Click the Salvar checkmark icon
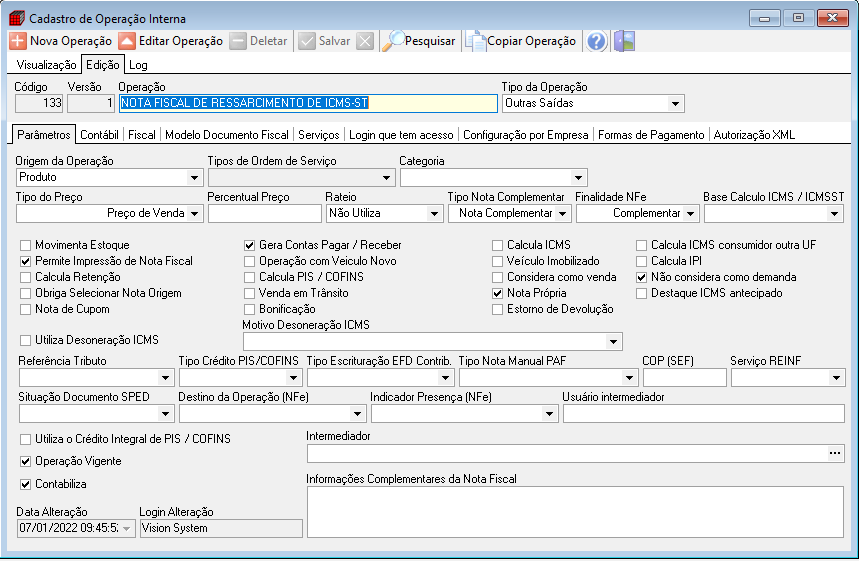 (x=307, y=41)
